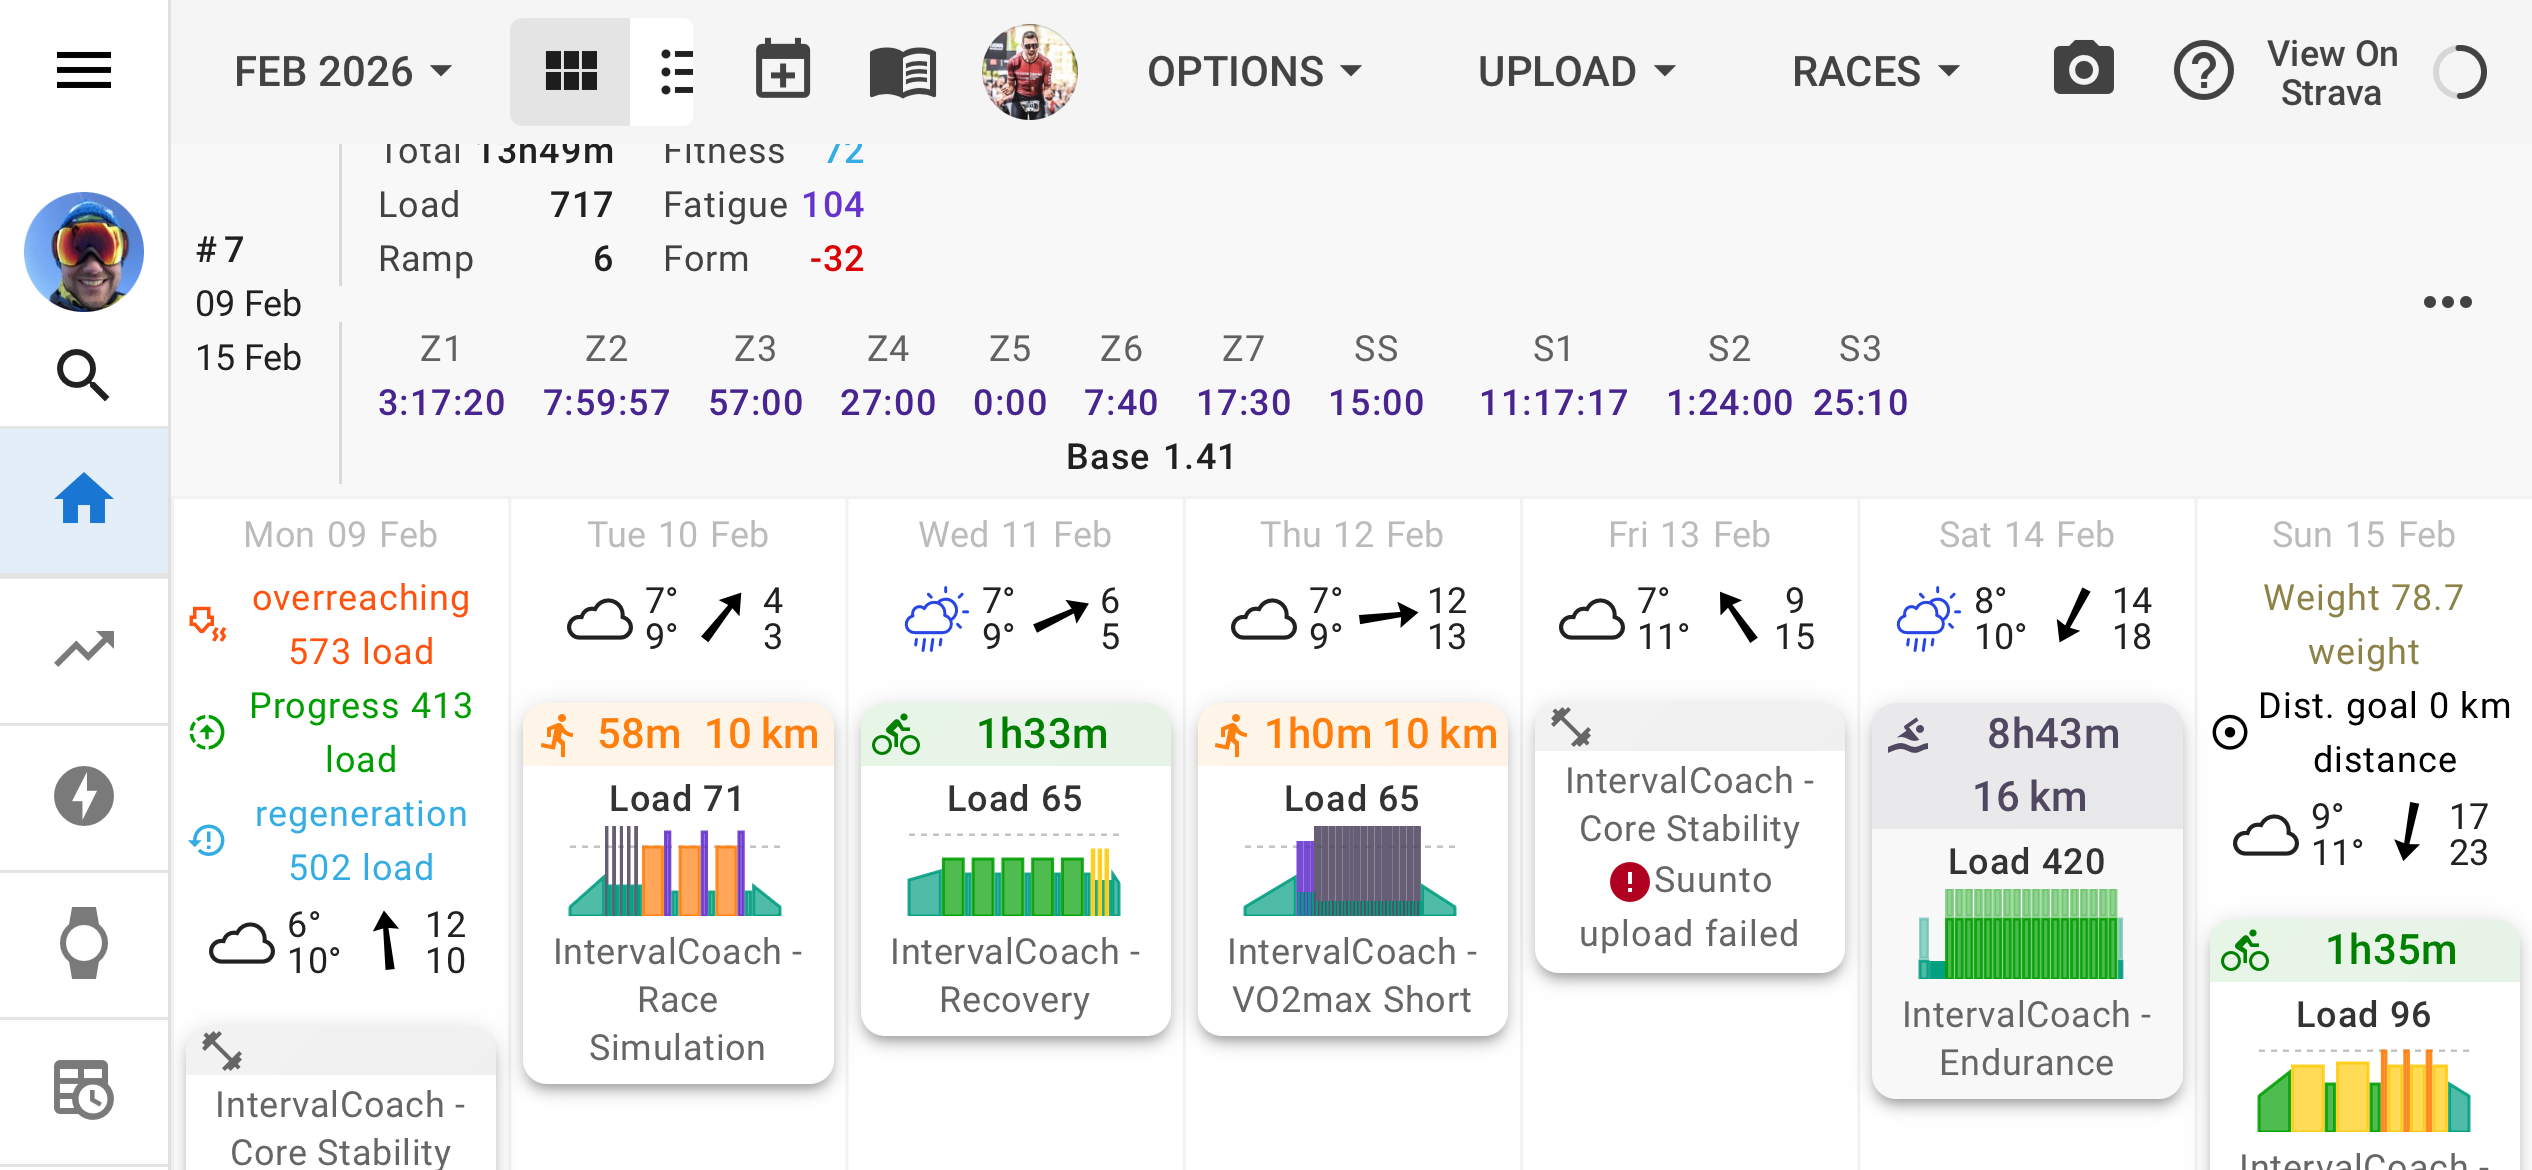Click the athlete profile photo in toolbar
Viewport: 2532px width, 1170px height.
tap(1029, 71)
